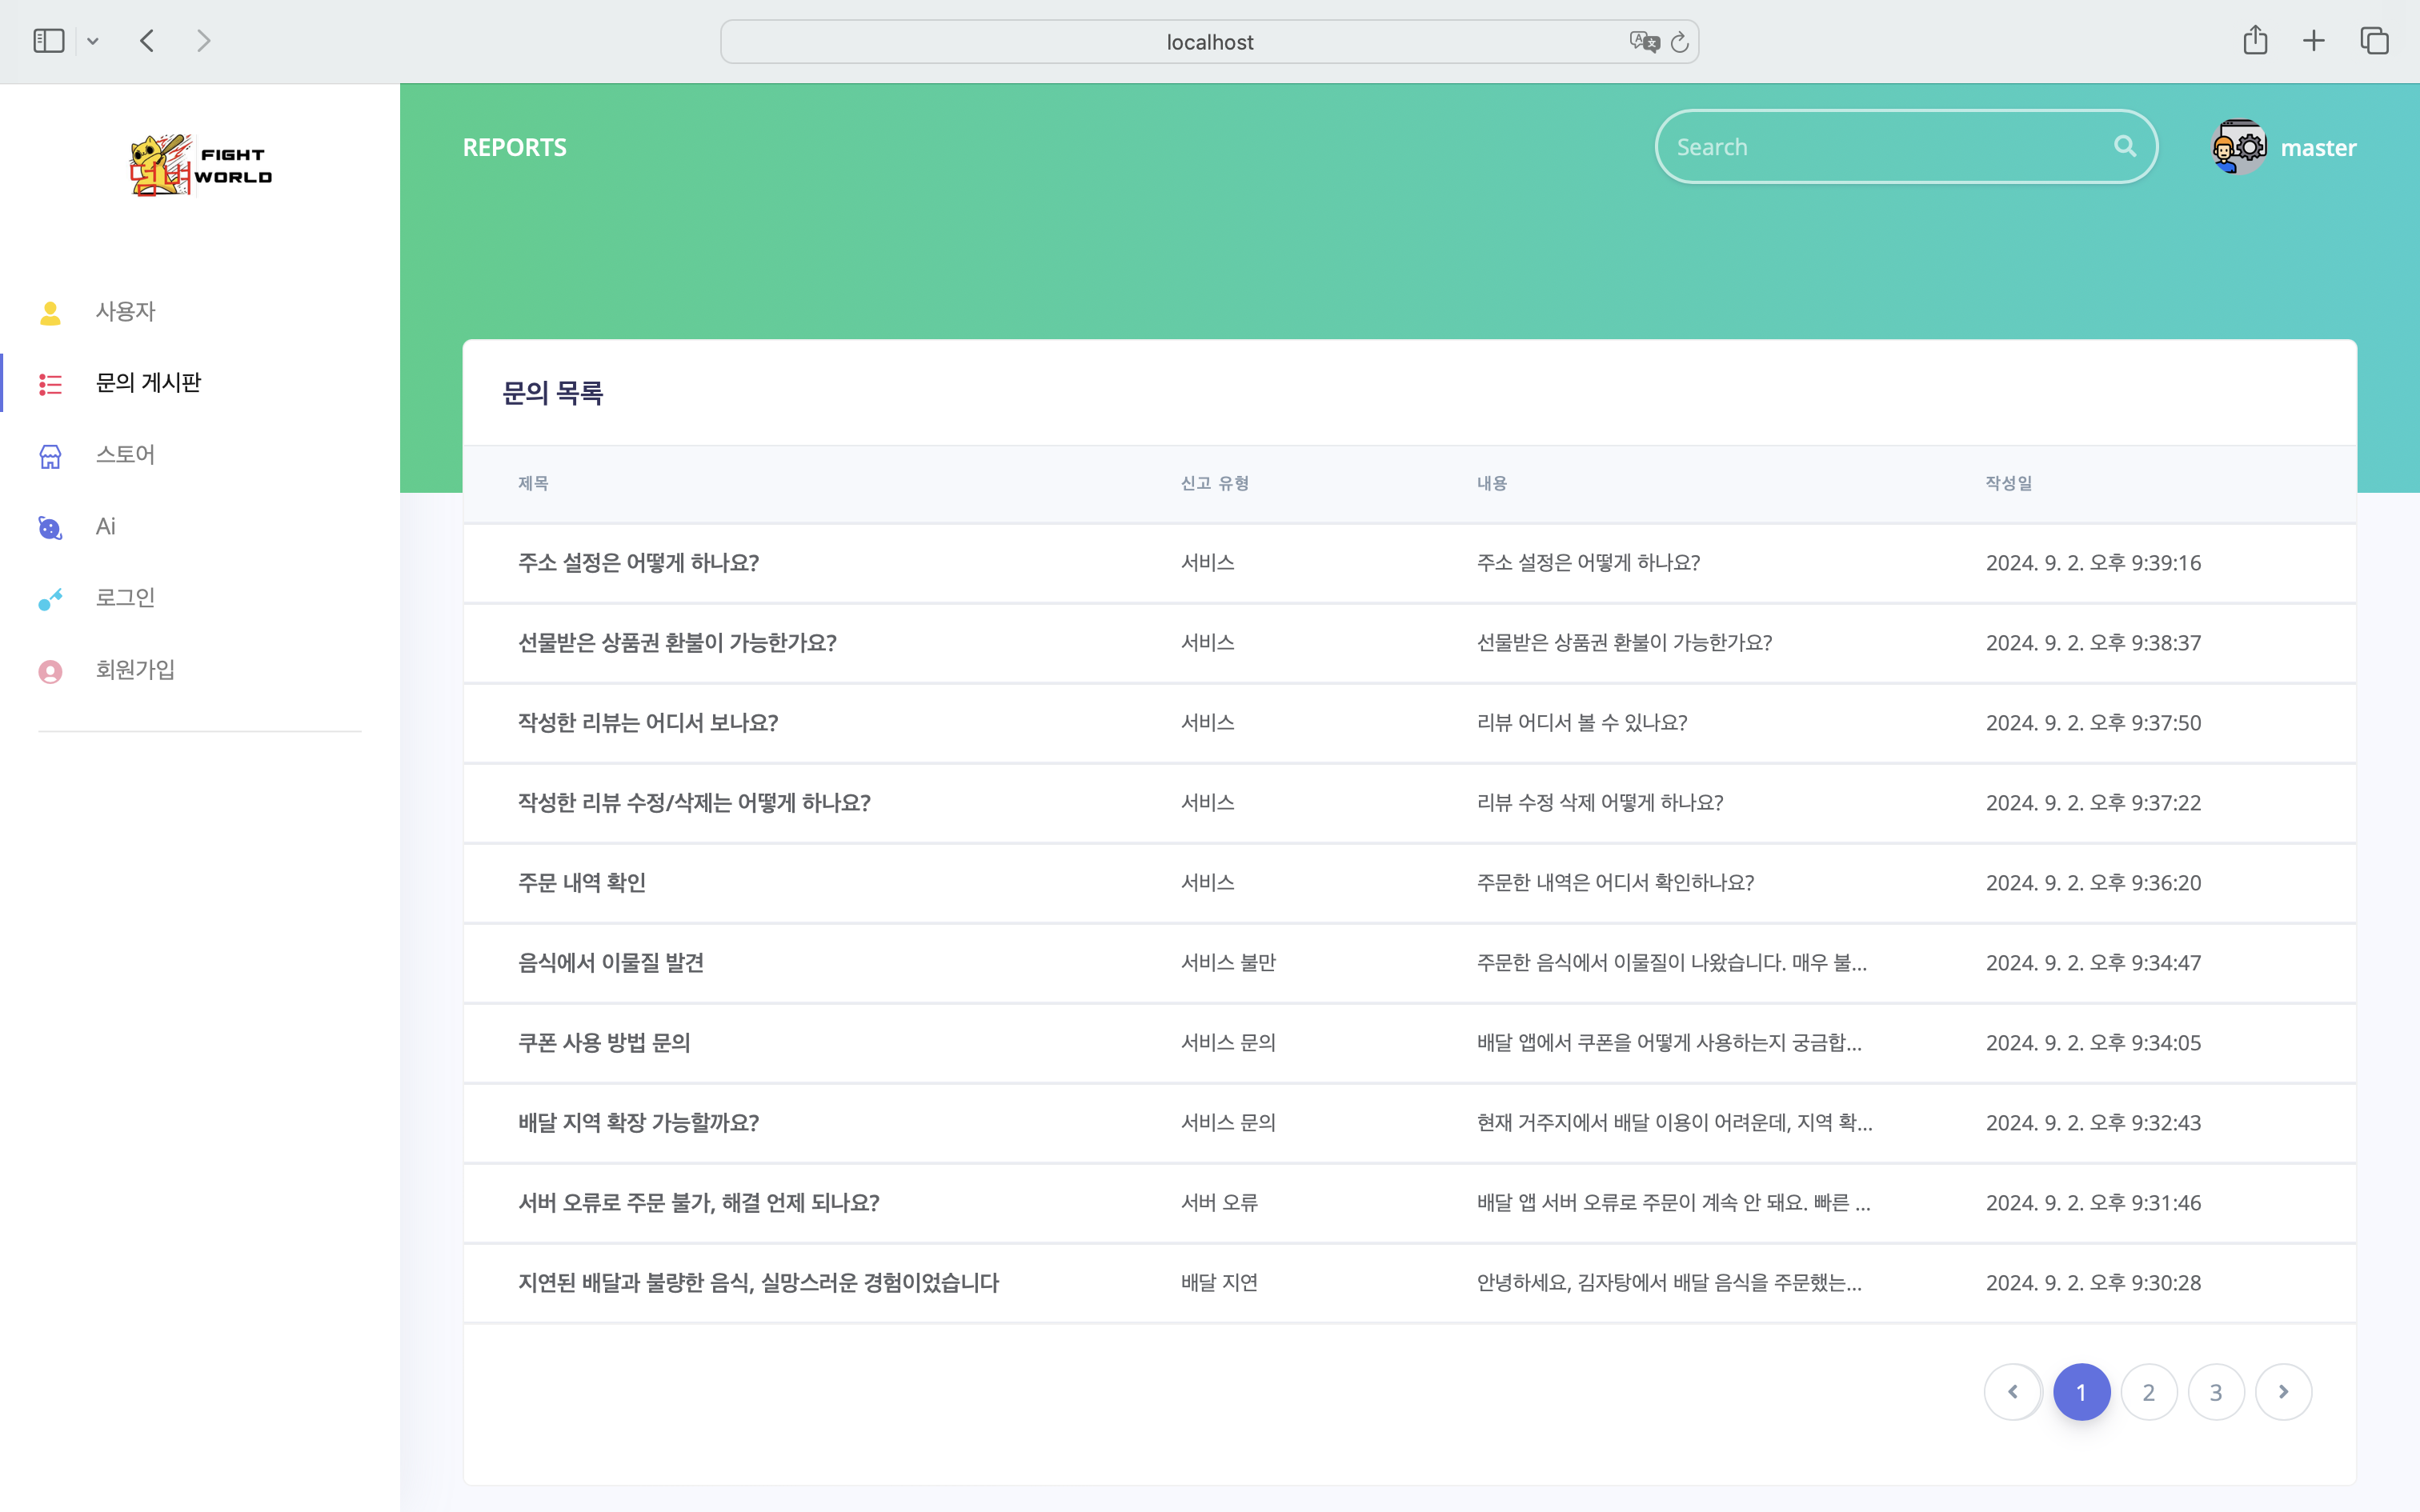Click the 회원가입 profile icon in sidebar

(x=50, y=671)
